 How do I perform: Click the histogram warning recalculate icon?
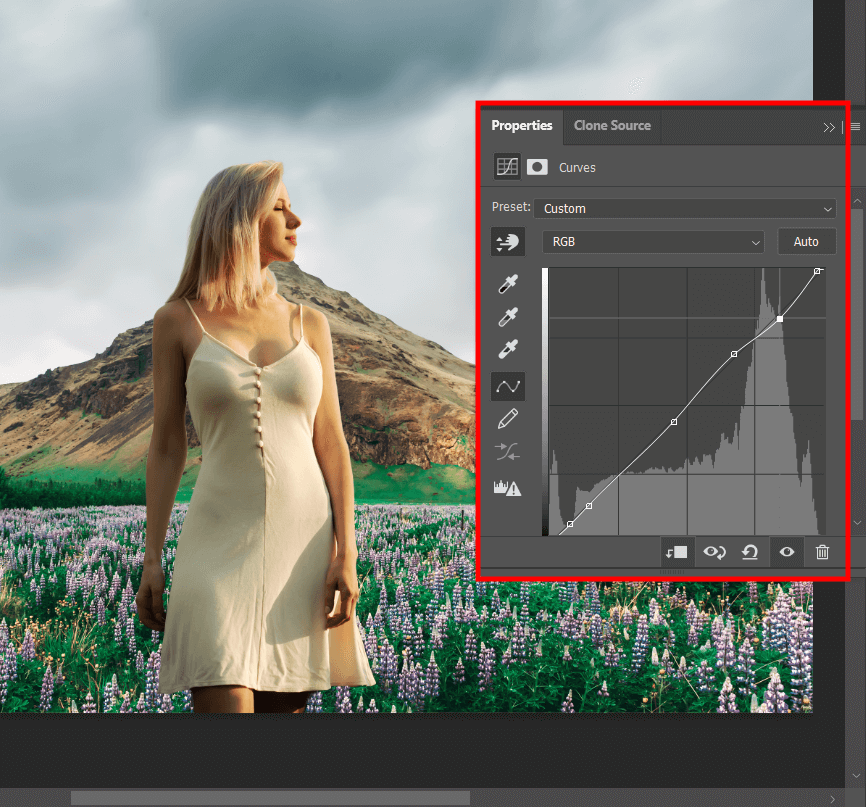(x=507, y=488)
